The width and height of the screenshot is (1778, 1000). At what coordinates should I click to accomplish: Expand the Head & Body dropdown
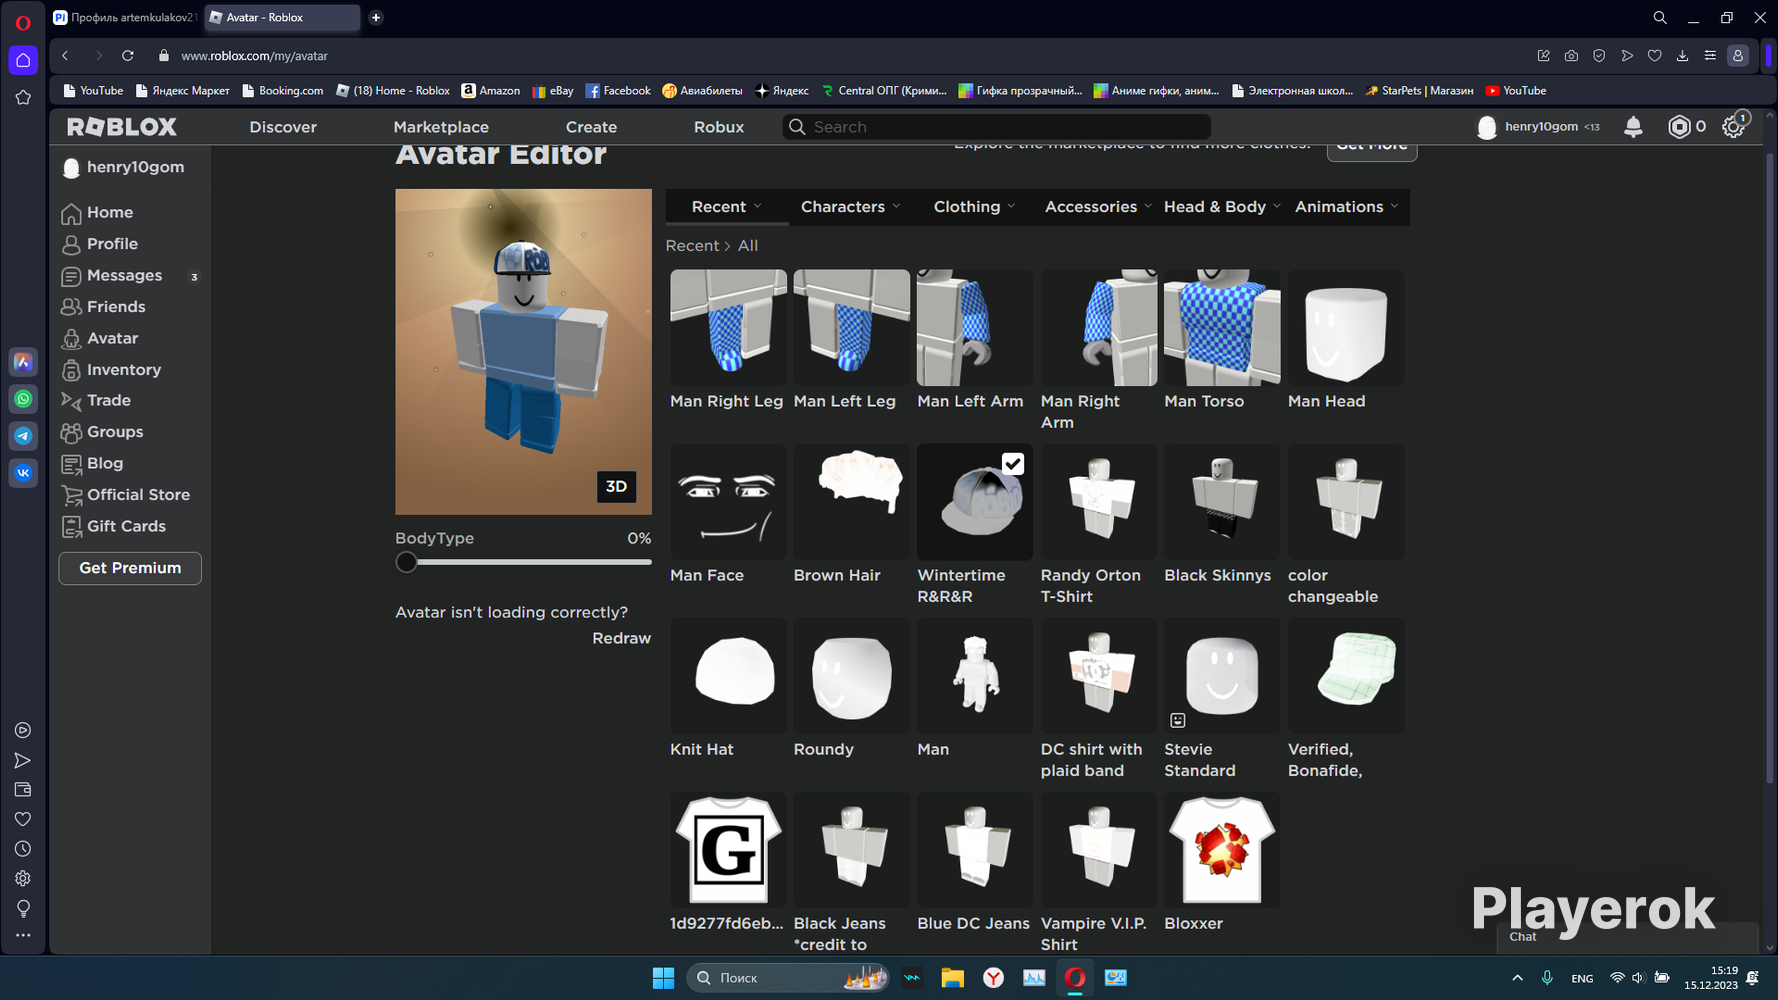tap(1222, 207)
